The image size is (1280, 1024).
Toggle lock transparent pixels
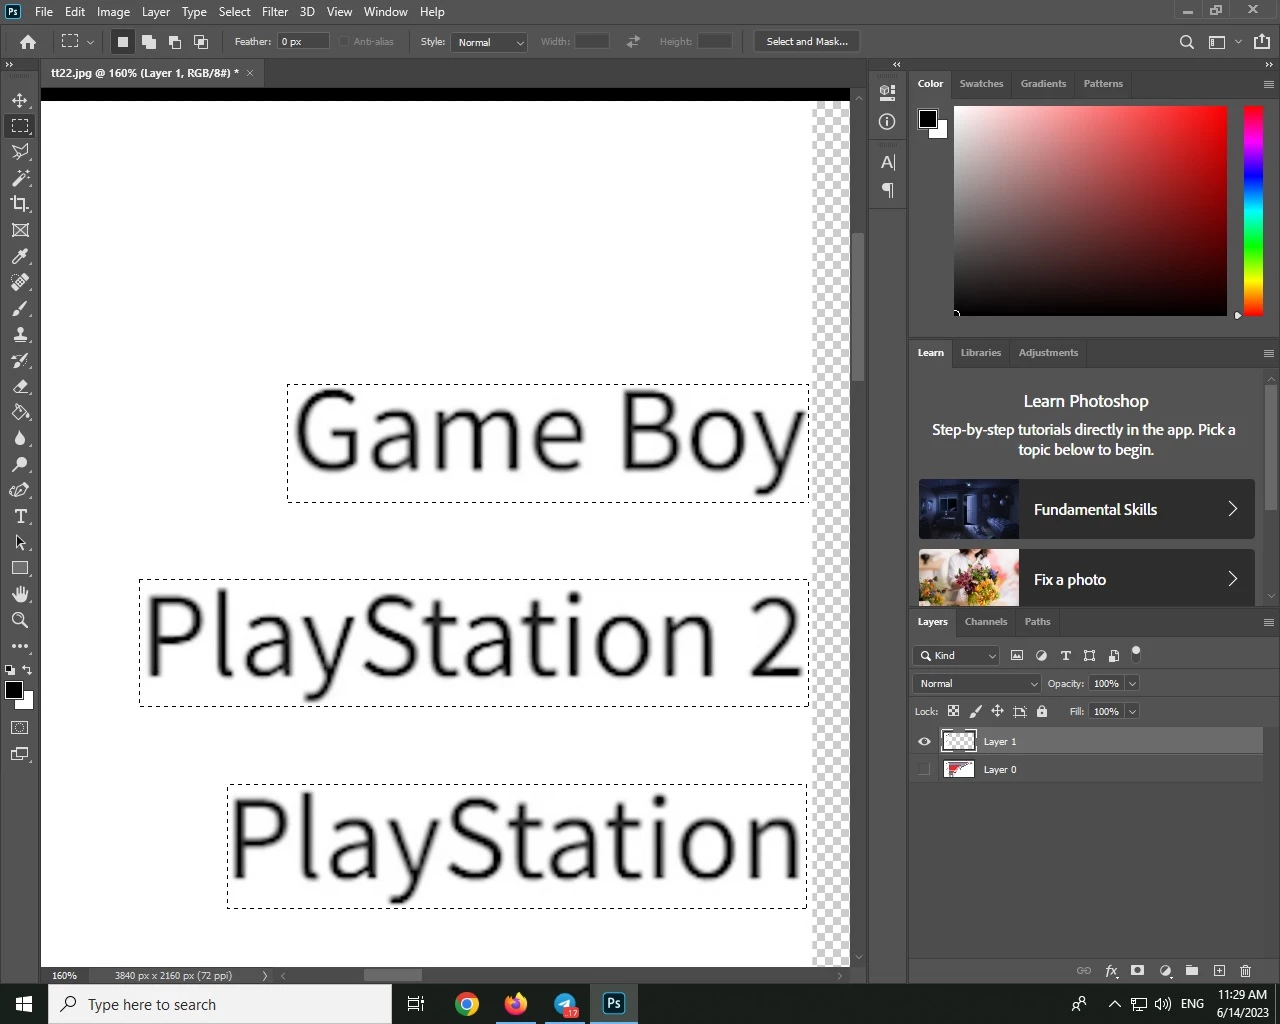tap(953, 712)
